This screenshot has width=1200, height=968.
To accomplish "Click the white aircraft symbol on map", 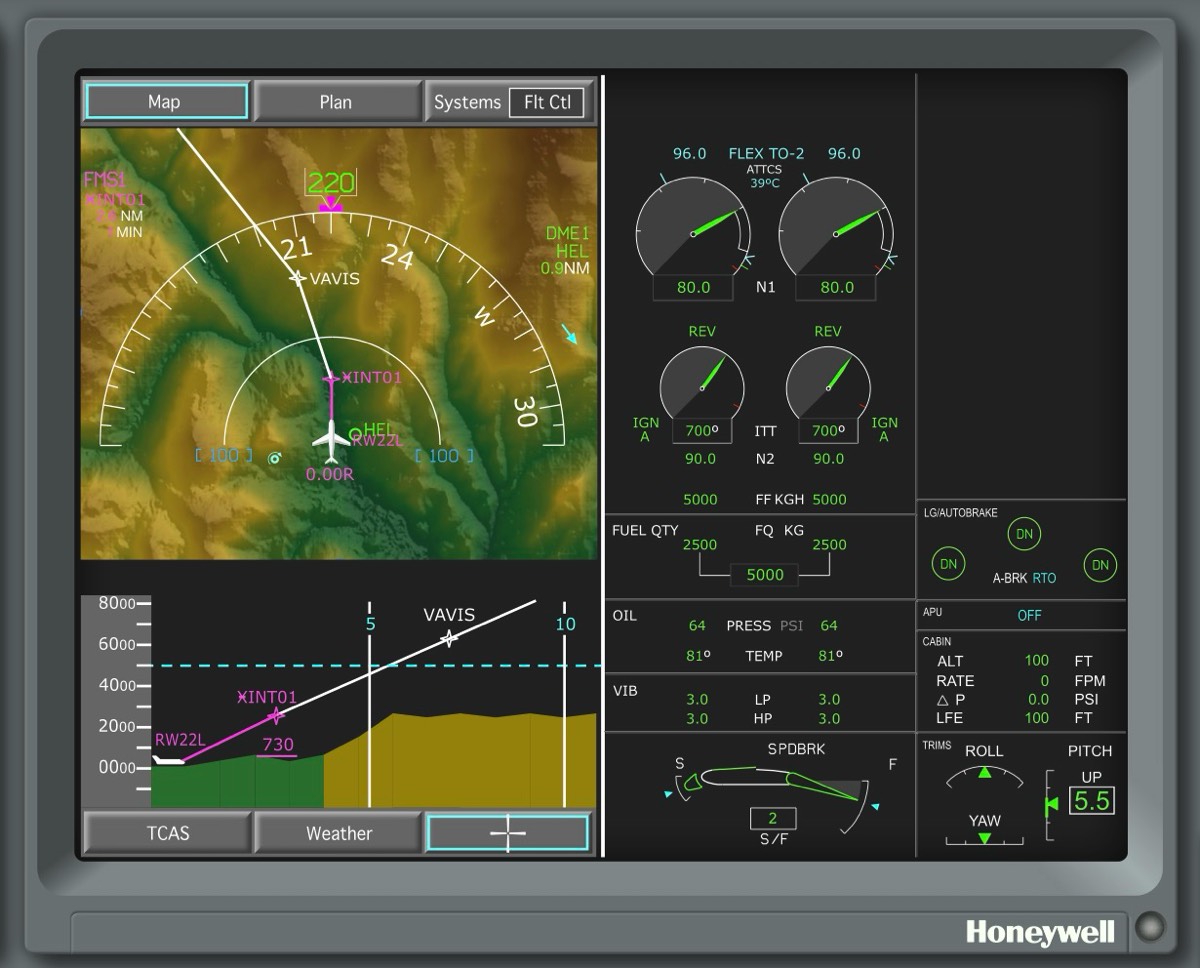I will point(331,438).
